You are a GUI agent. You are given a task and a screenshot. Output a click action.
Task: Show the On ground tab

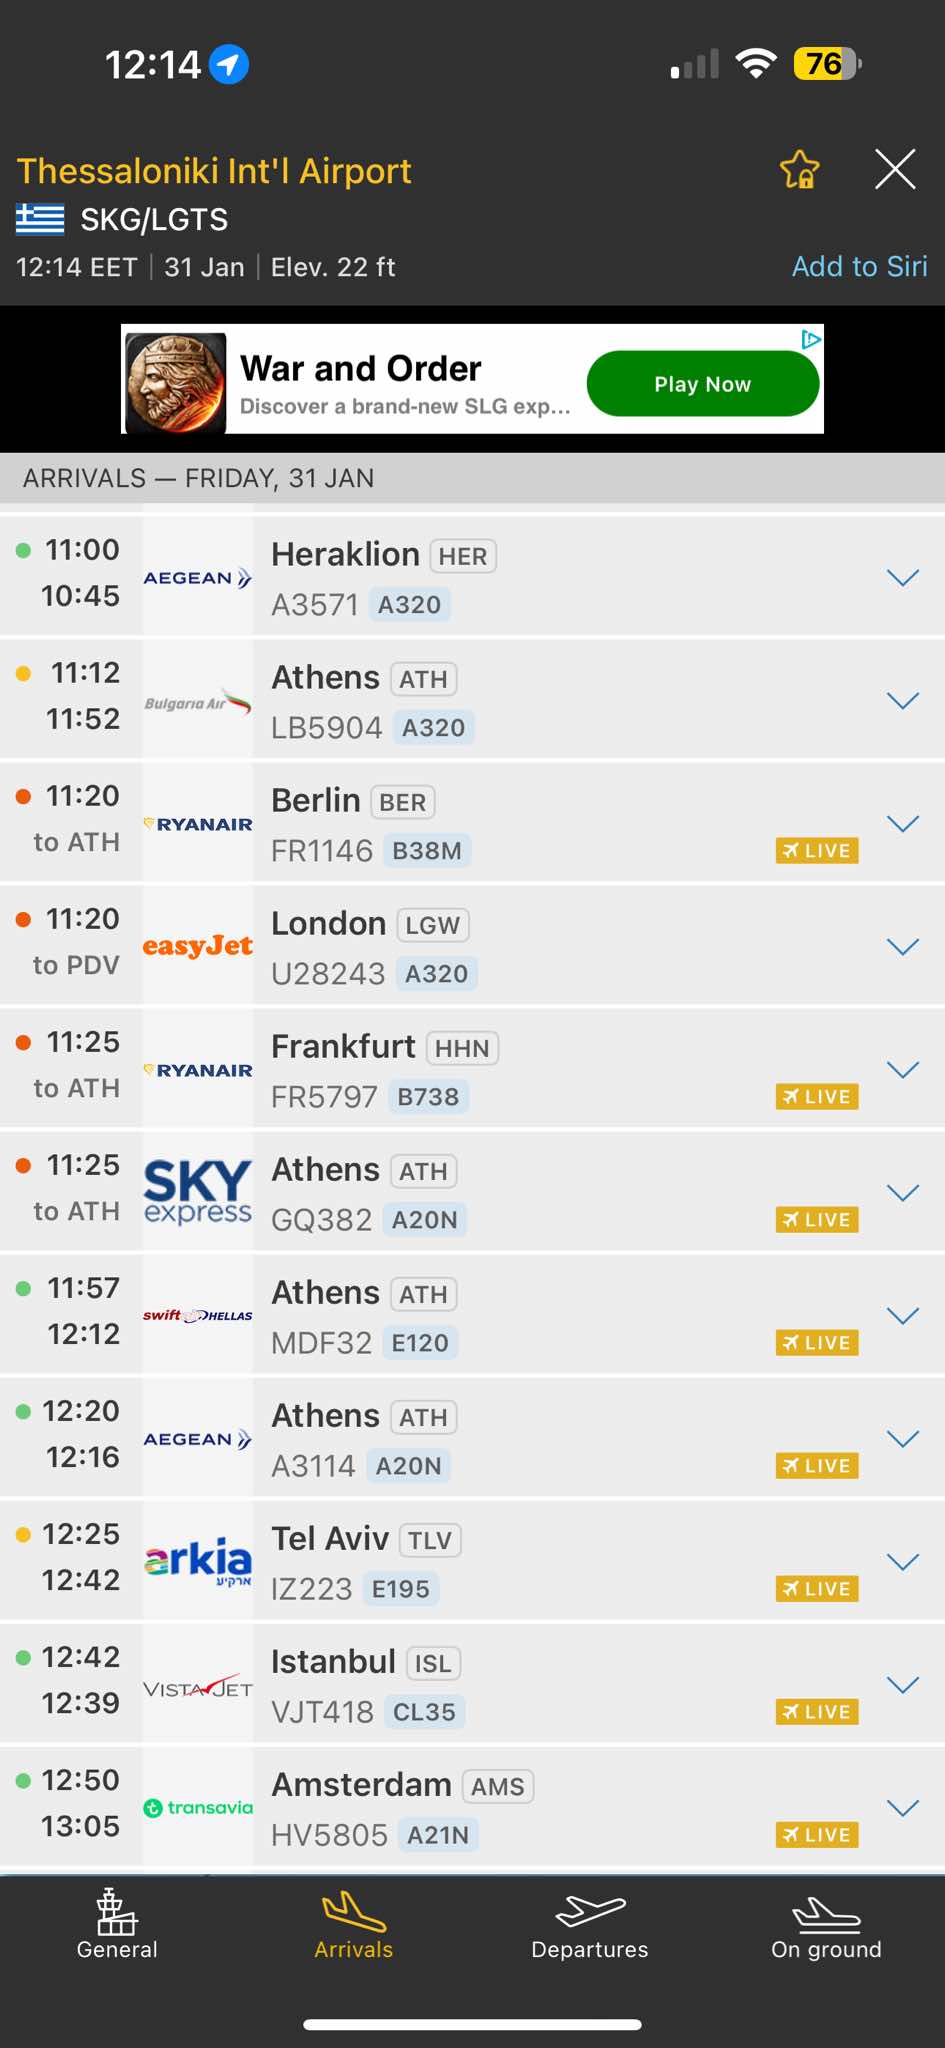coord(826,1924)
